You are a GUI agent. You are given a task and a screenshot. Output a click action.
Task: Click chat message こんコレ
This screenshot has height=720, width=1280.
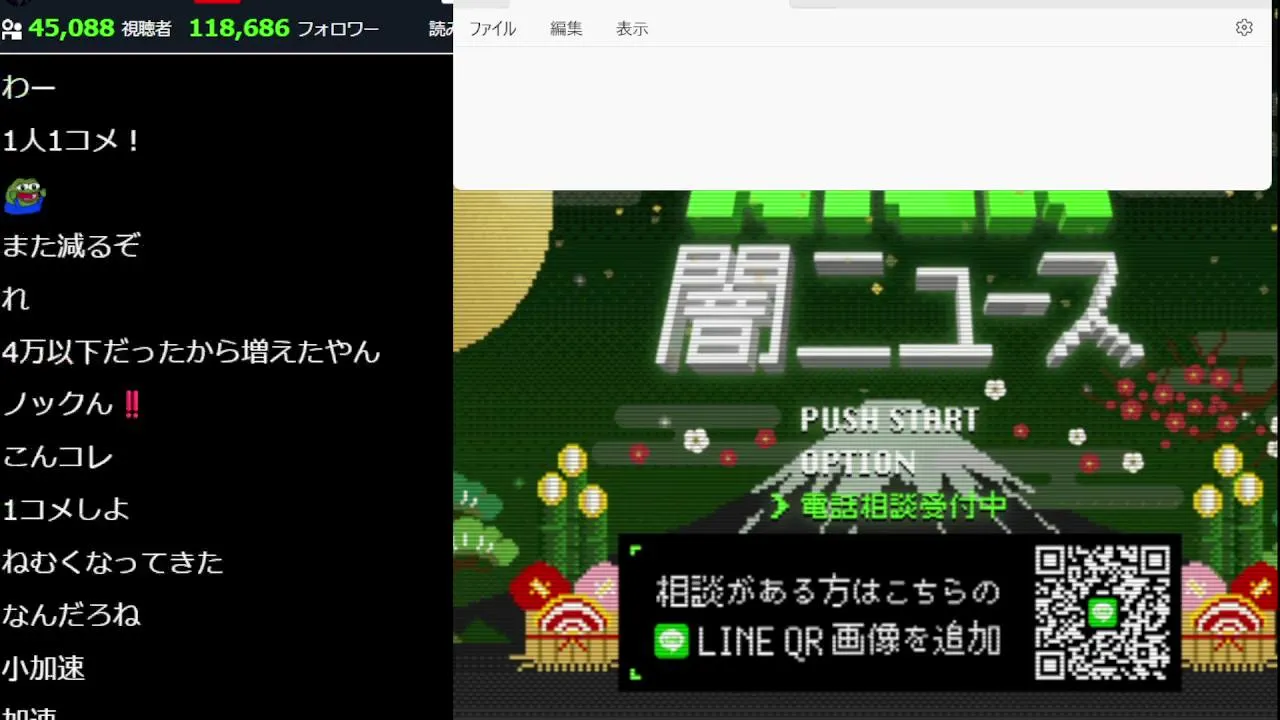[x=58, y=457]
